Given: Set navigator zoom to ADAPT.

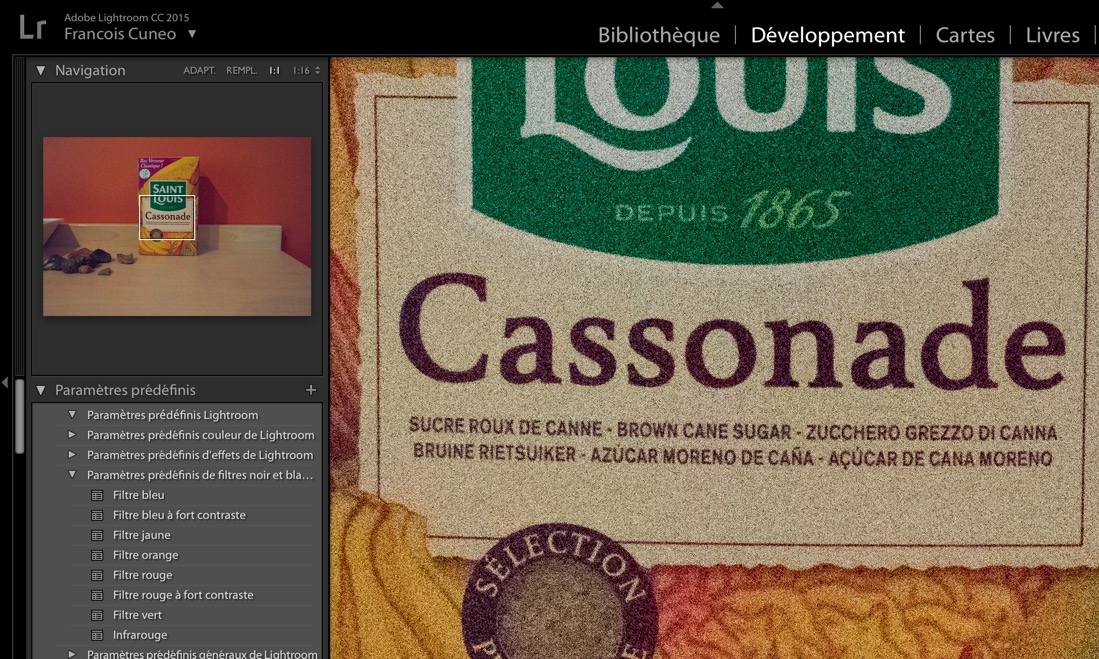Looking at the screenshot, I should [x=199, y=70].
